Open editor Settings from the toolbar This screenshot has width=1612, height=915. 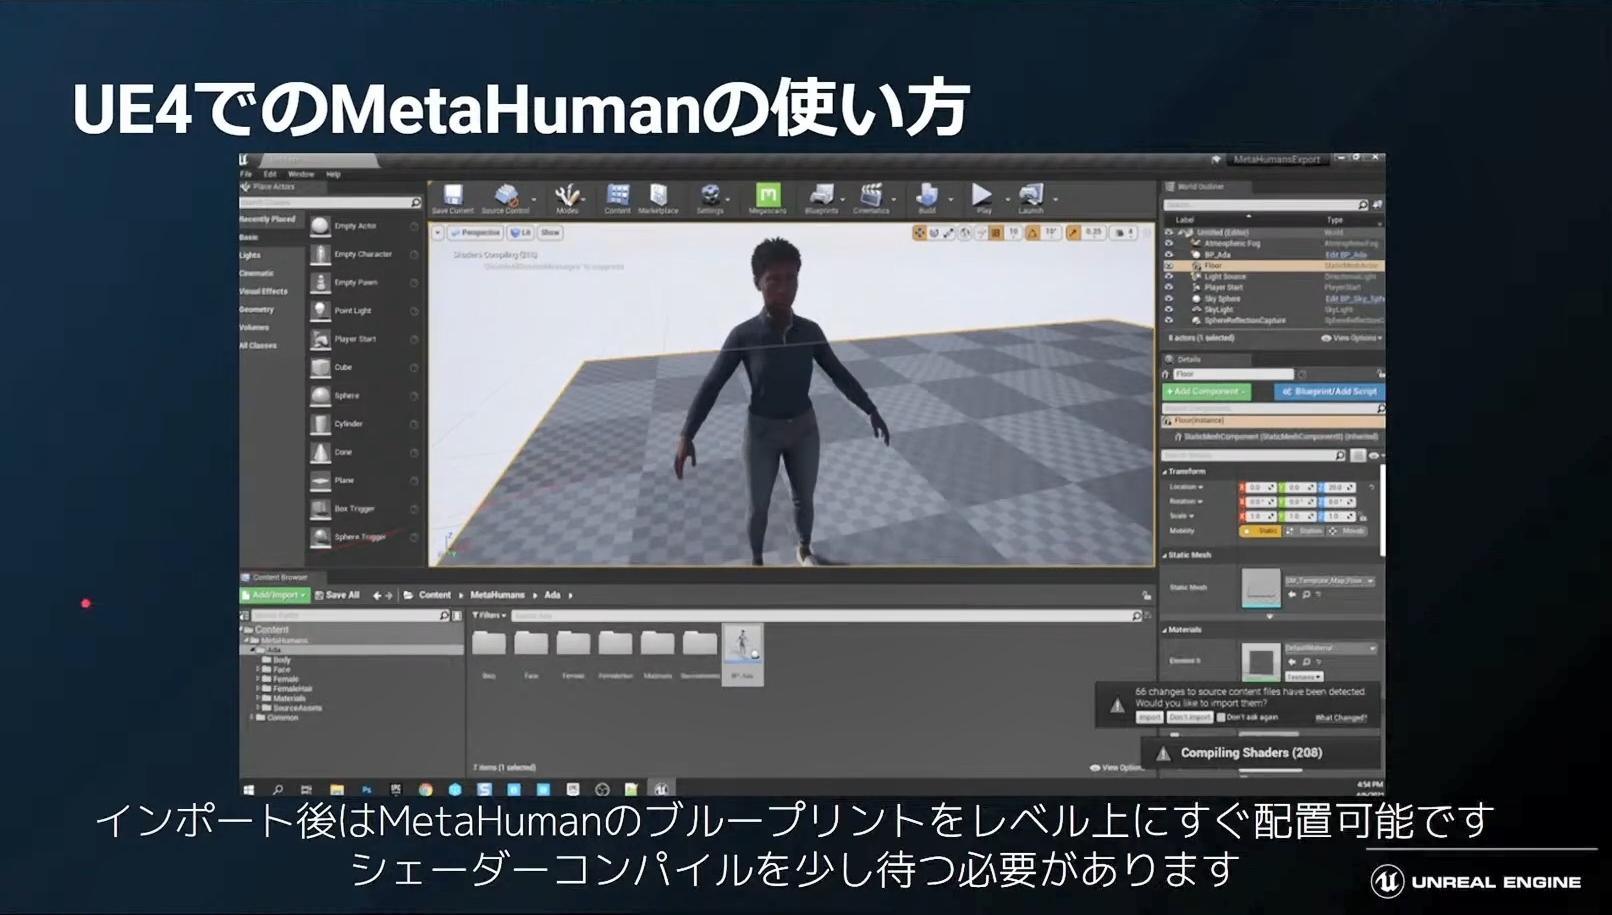point(710,196)
